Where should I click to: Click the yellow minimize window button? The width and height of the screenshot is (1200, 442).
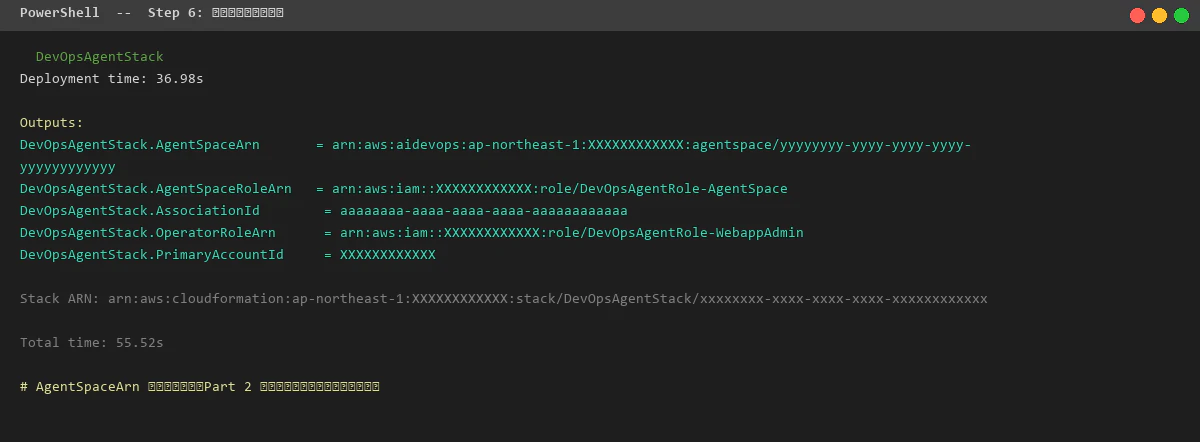(1159, 15)
